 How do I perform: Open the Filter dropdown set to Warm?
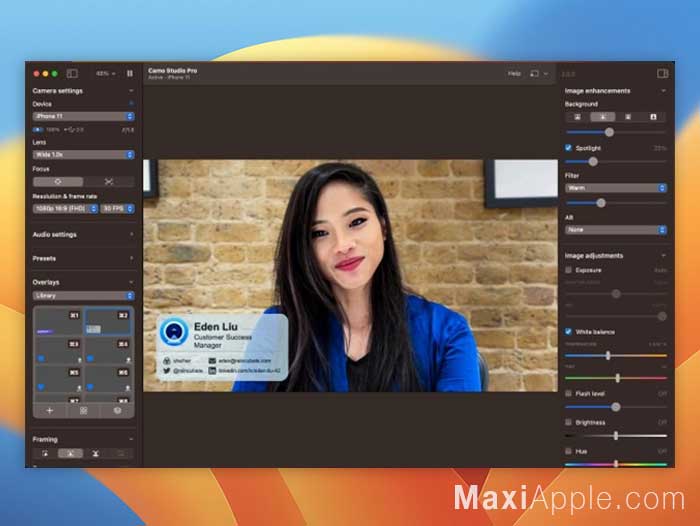616,188
